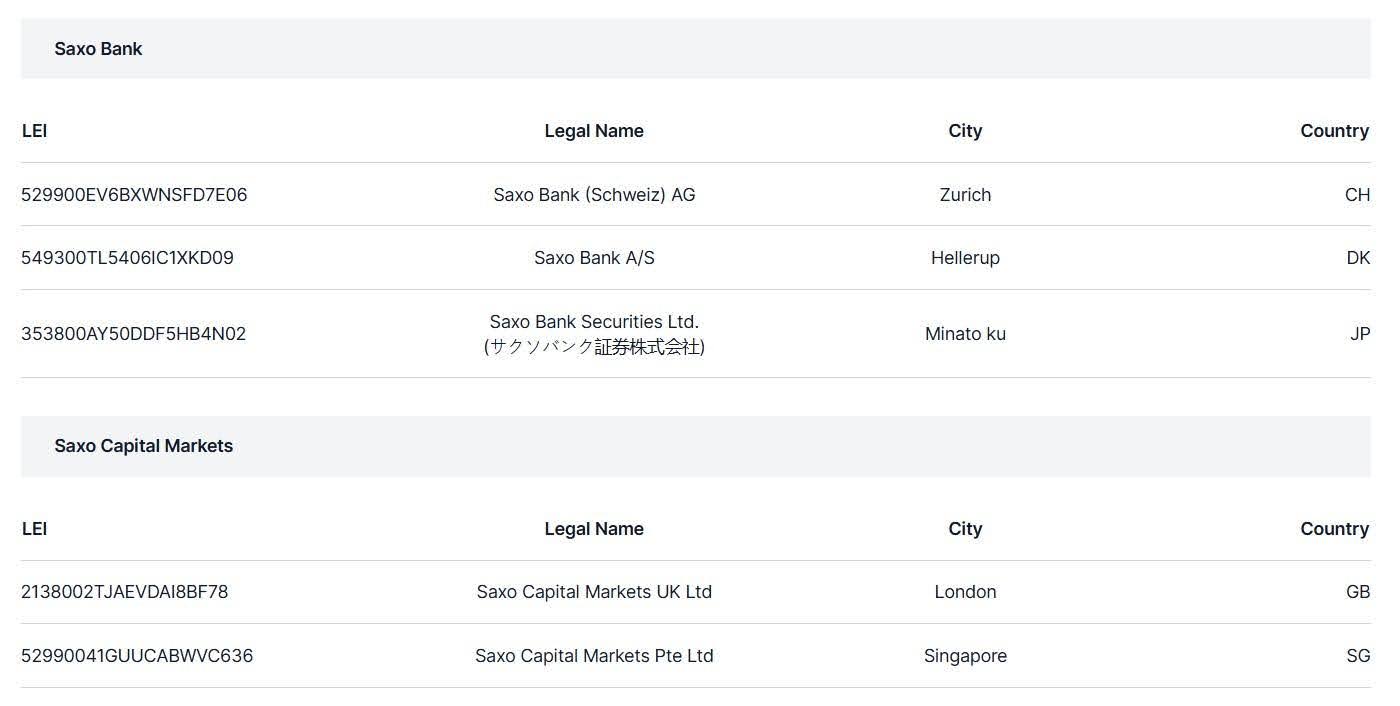Click the Saxo Bank (Schweiz) AG legal name
1400x706 pixels.
tap(594, 195)
